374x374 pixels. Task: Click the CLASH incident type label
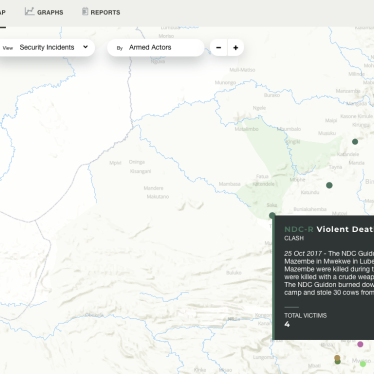(x=294, y=238)
